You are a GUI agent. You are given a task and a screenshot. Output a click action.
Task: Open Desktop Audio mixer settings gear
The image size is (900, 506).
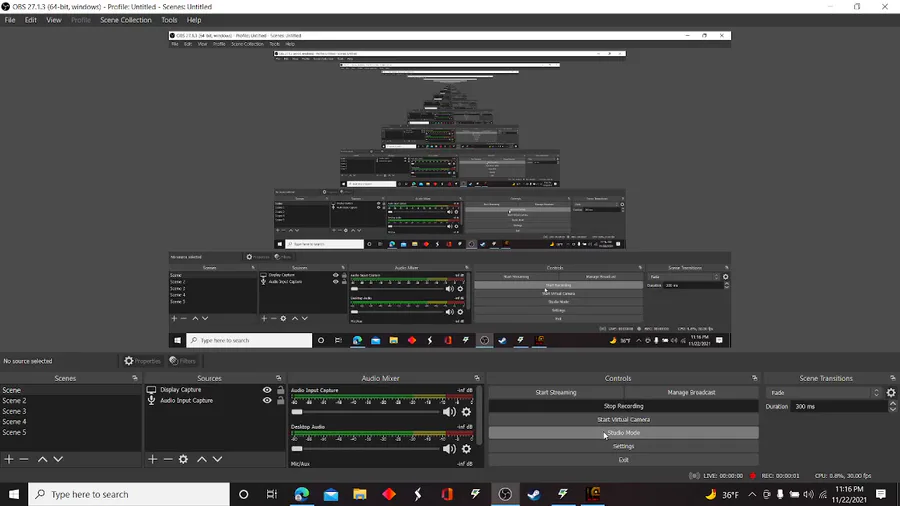466,449
